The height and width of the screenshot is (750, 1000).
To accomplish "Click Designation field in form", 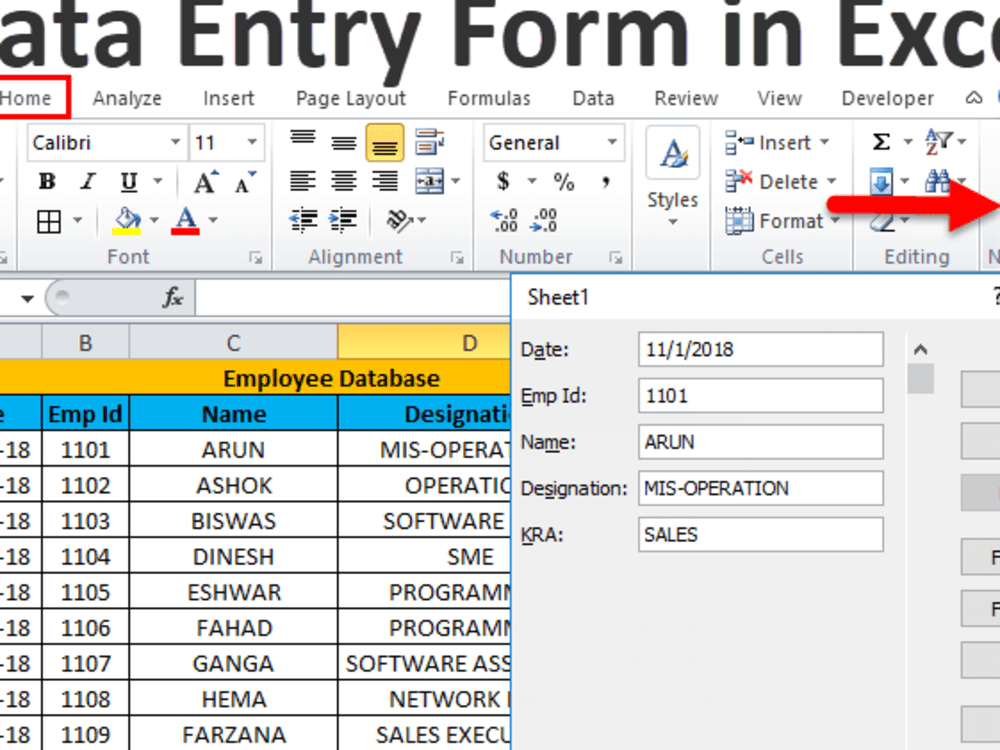I will pos(760,488).
